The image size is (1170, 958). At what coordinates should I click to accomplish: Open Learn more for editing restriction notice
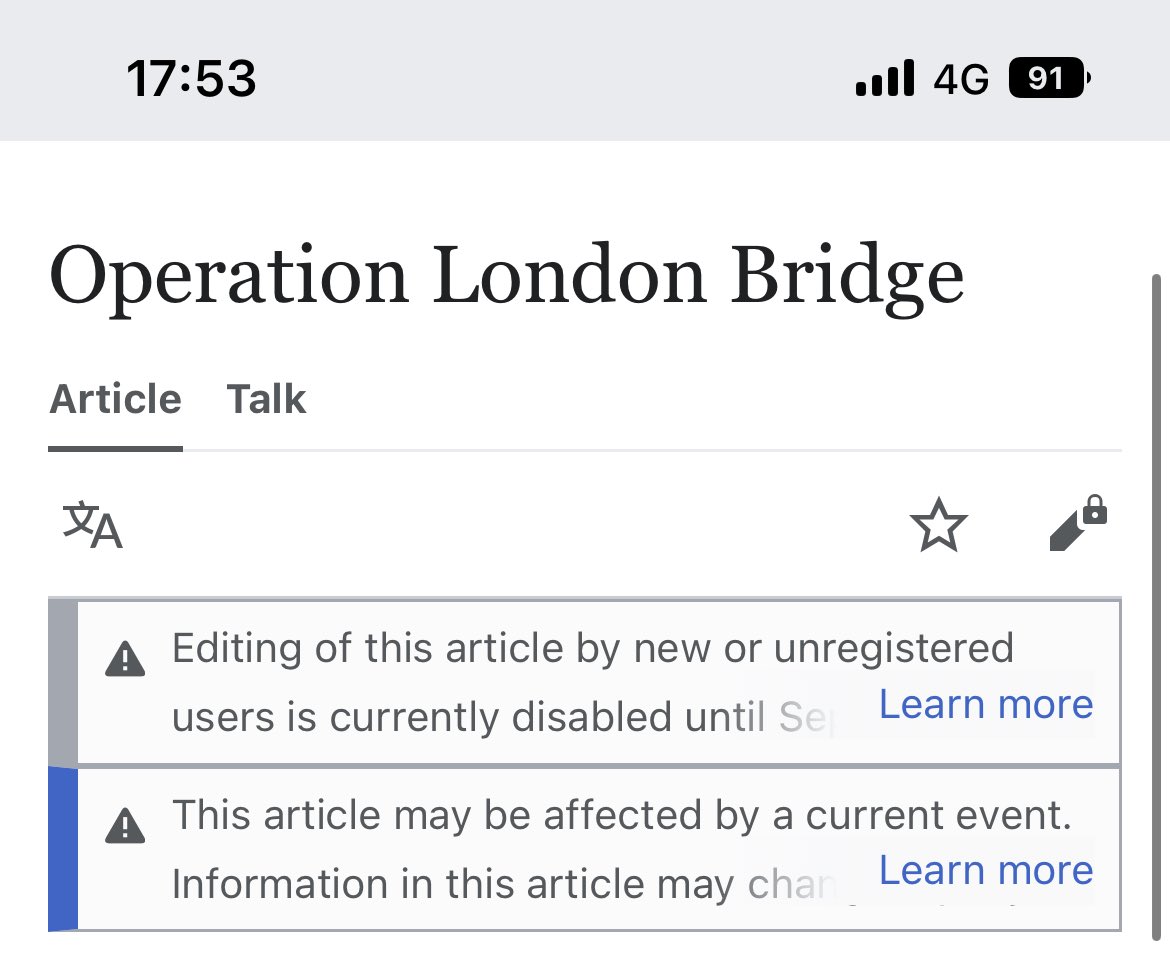click(985, 705)
